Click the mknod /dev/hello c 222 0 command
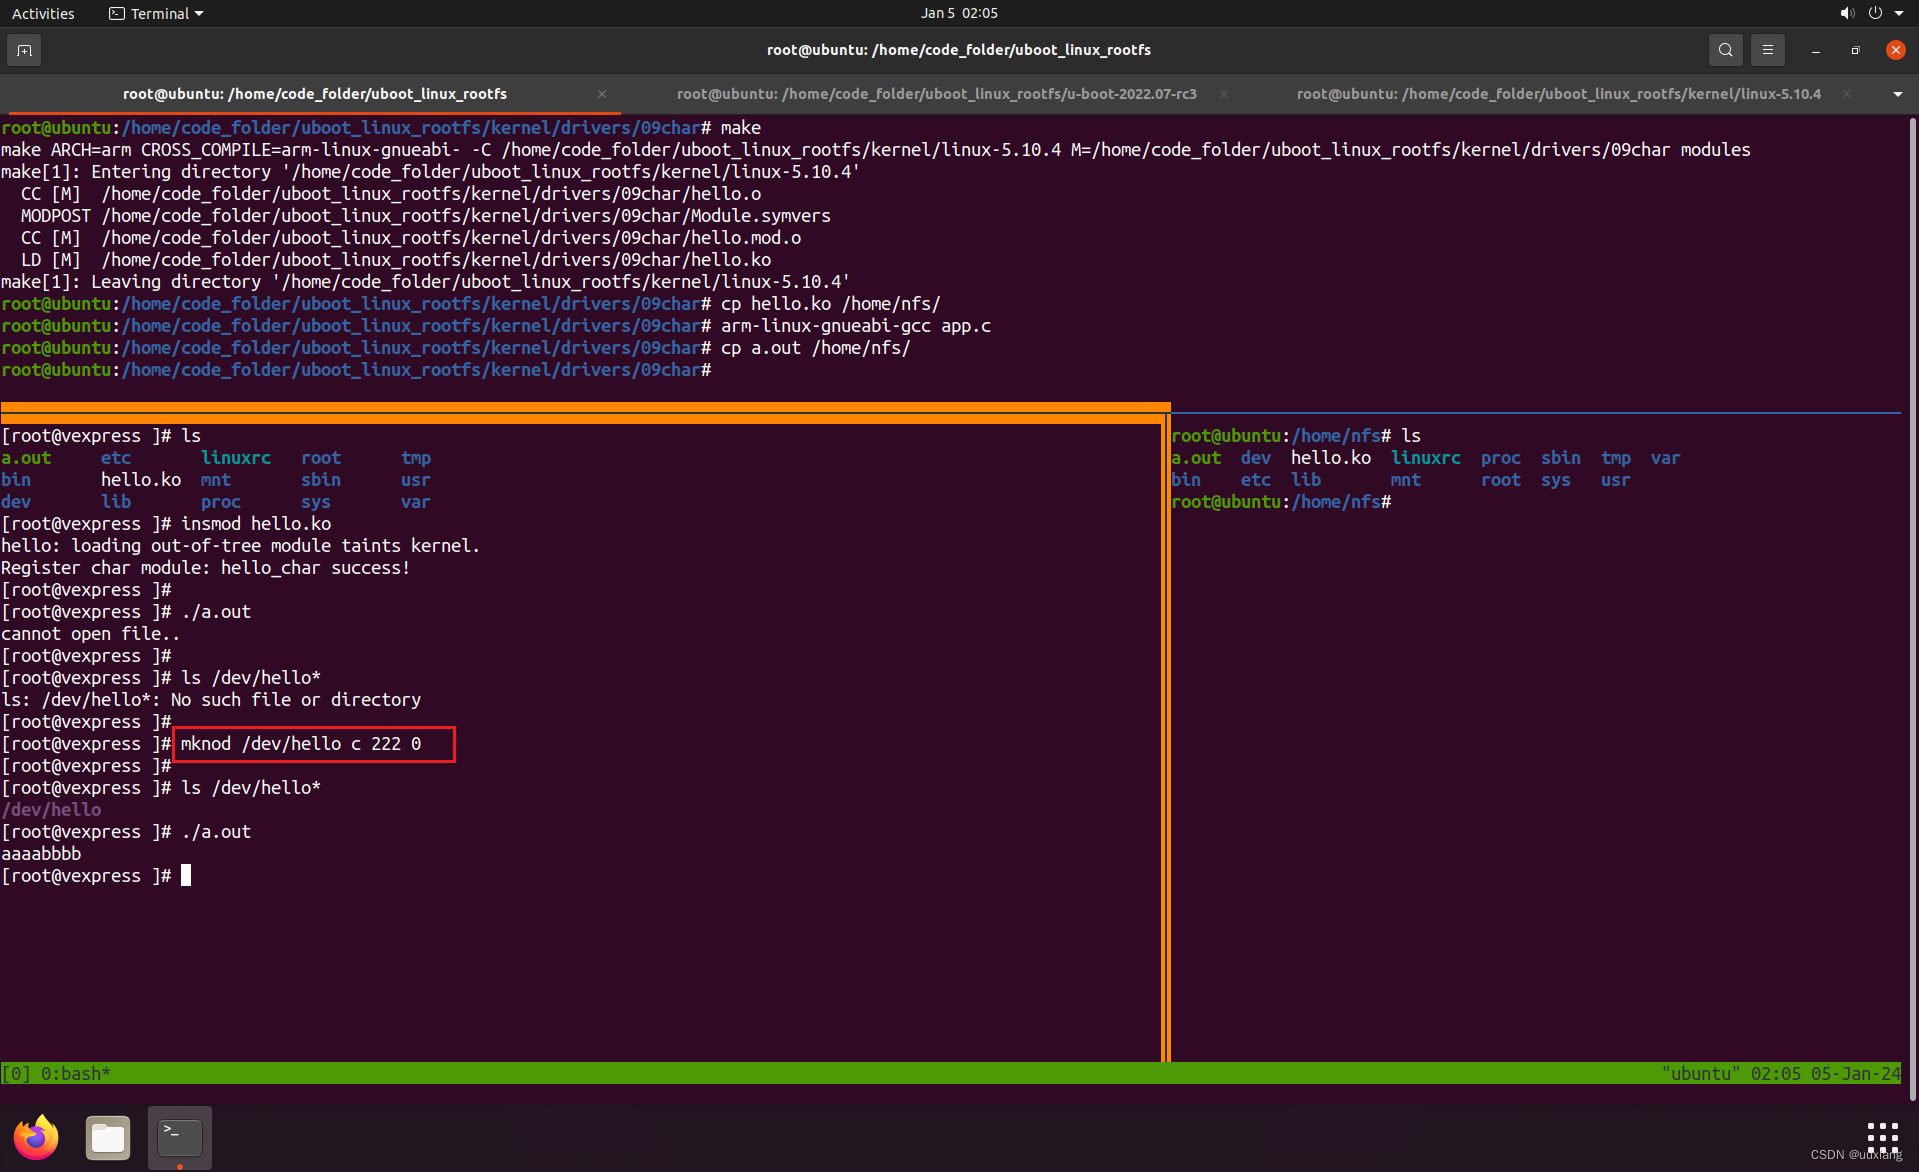The height and width of the screenshot is (1172, 1919). click(x=301, y=744)
